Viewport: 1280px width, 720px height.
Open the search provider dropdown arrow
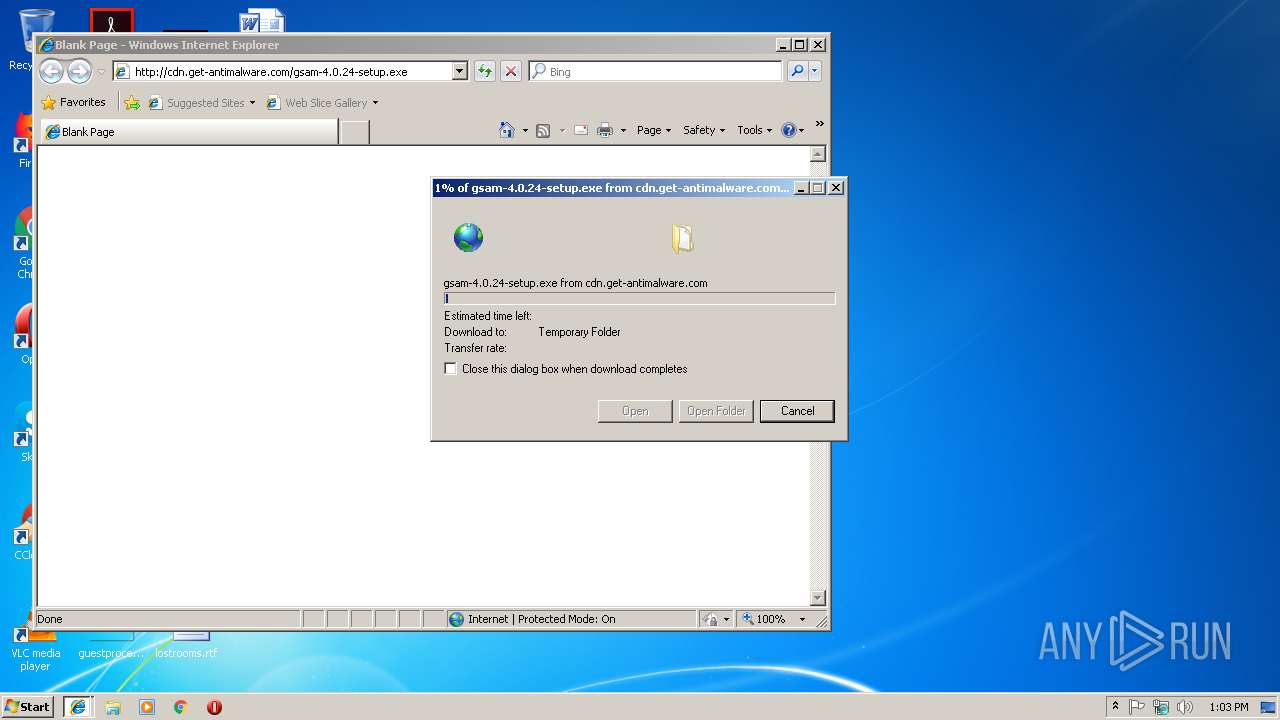coord(815,71)
